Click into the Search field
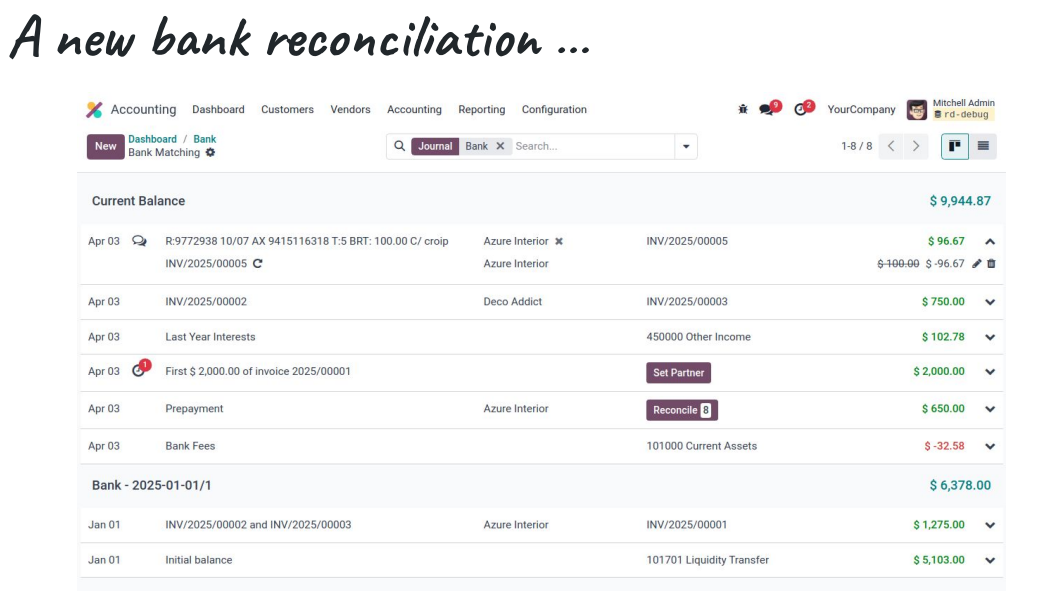The height and width of the screenshot is (600, 1046). [590, 146]
